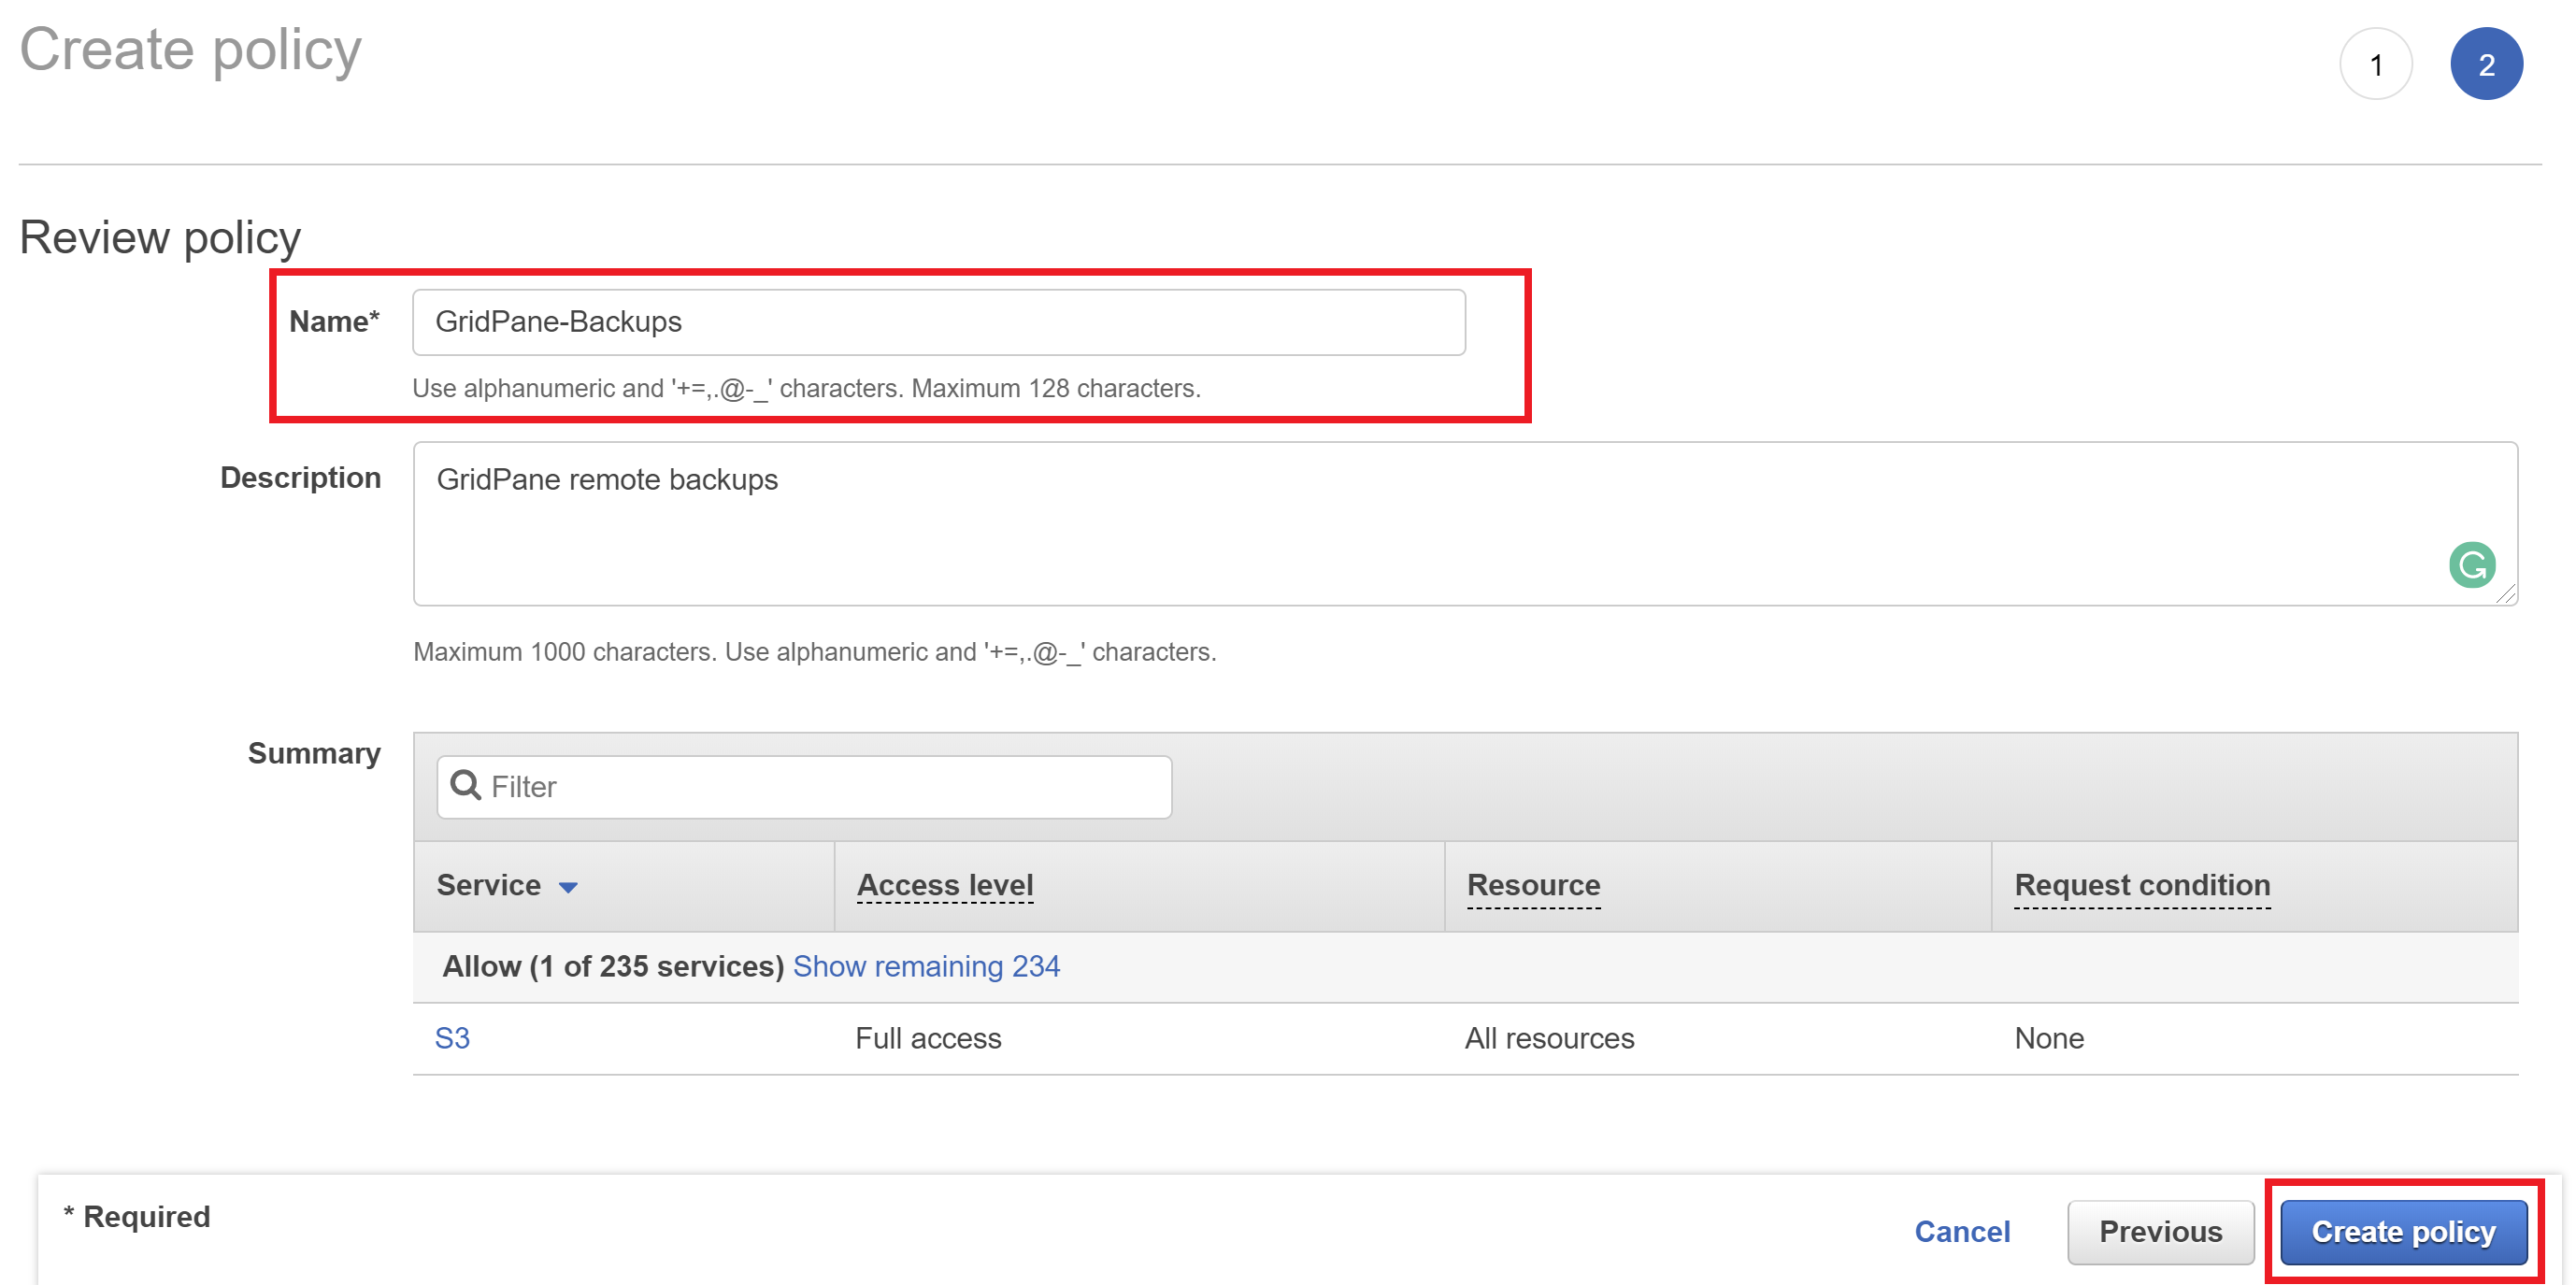Viewport: 2576px width, 1285px height.
Task: Select the 'Full access' cell
Action: click(928, 1038)
